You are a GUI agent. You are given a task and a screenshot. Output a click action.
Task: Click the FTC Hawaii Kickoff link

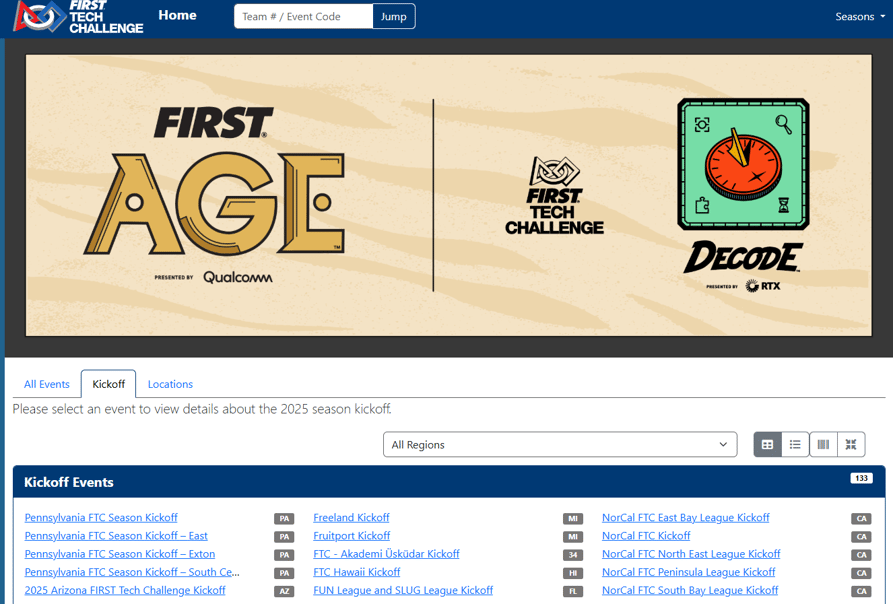pos(356,572)
